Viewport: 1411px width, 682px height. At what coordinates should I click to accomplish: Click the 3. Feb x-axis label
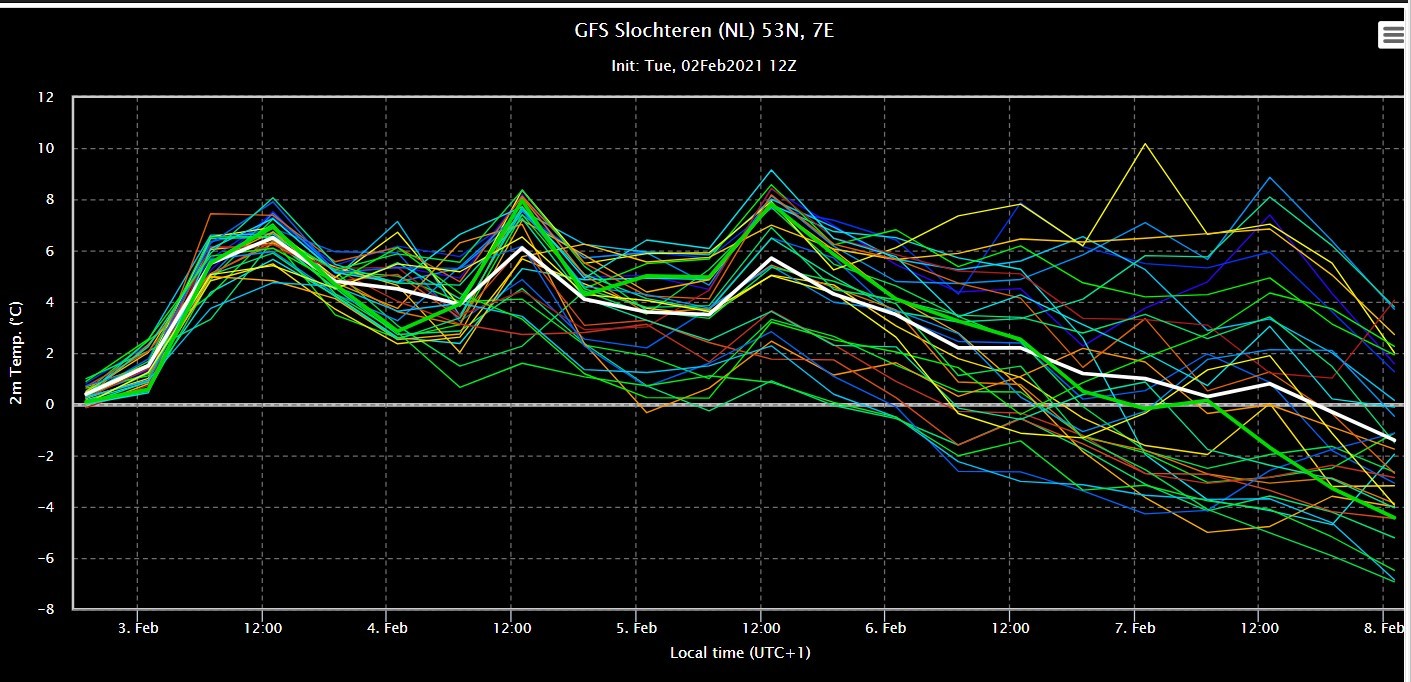pos(137,628)
